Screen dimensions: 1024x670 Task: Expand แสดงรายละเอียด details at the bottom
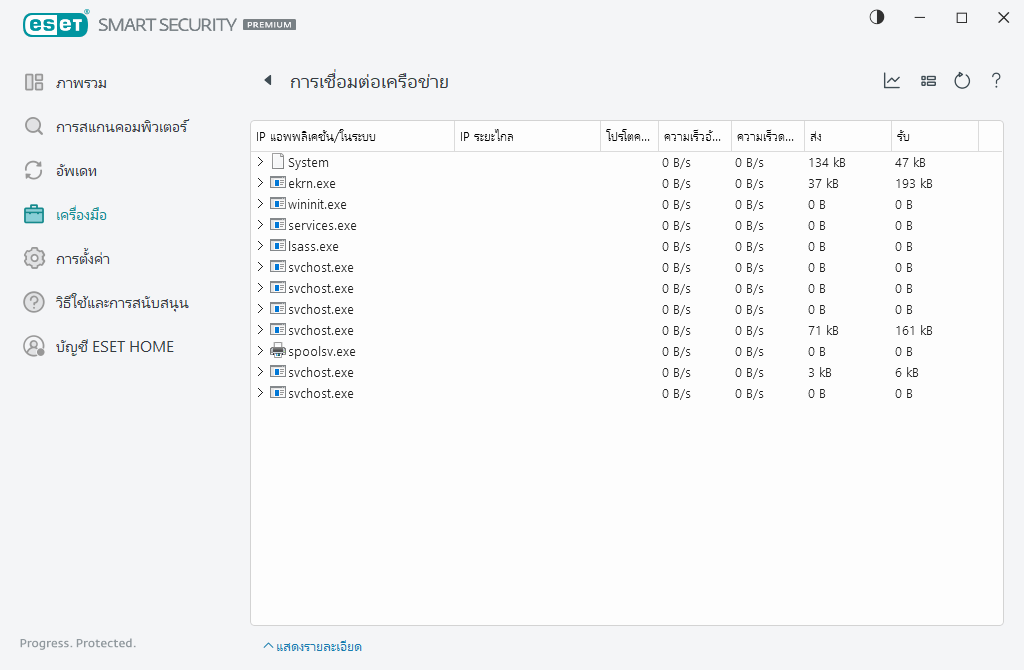coord(315,647)
